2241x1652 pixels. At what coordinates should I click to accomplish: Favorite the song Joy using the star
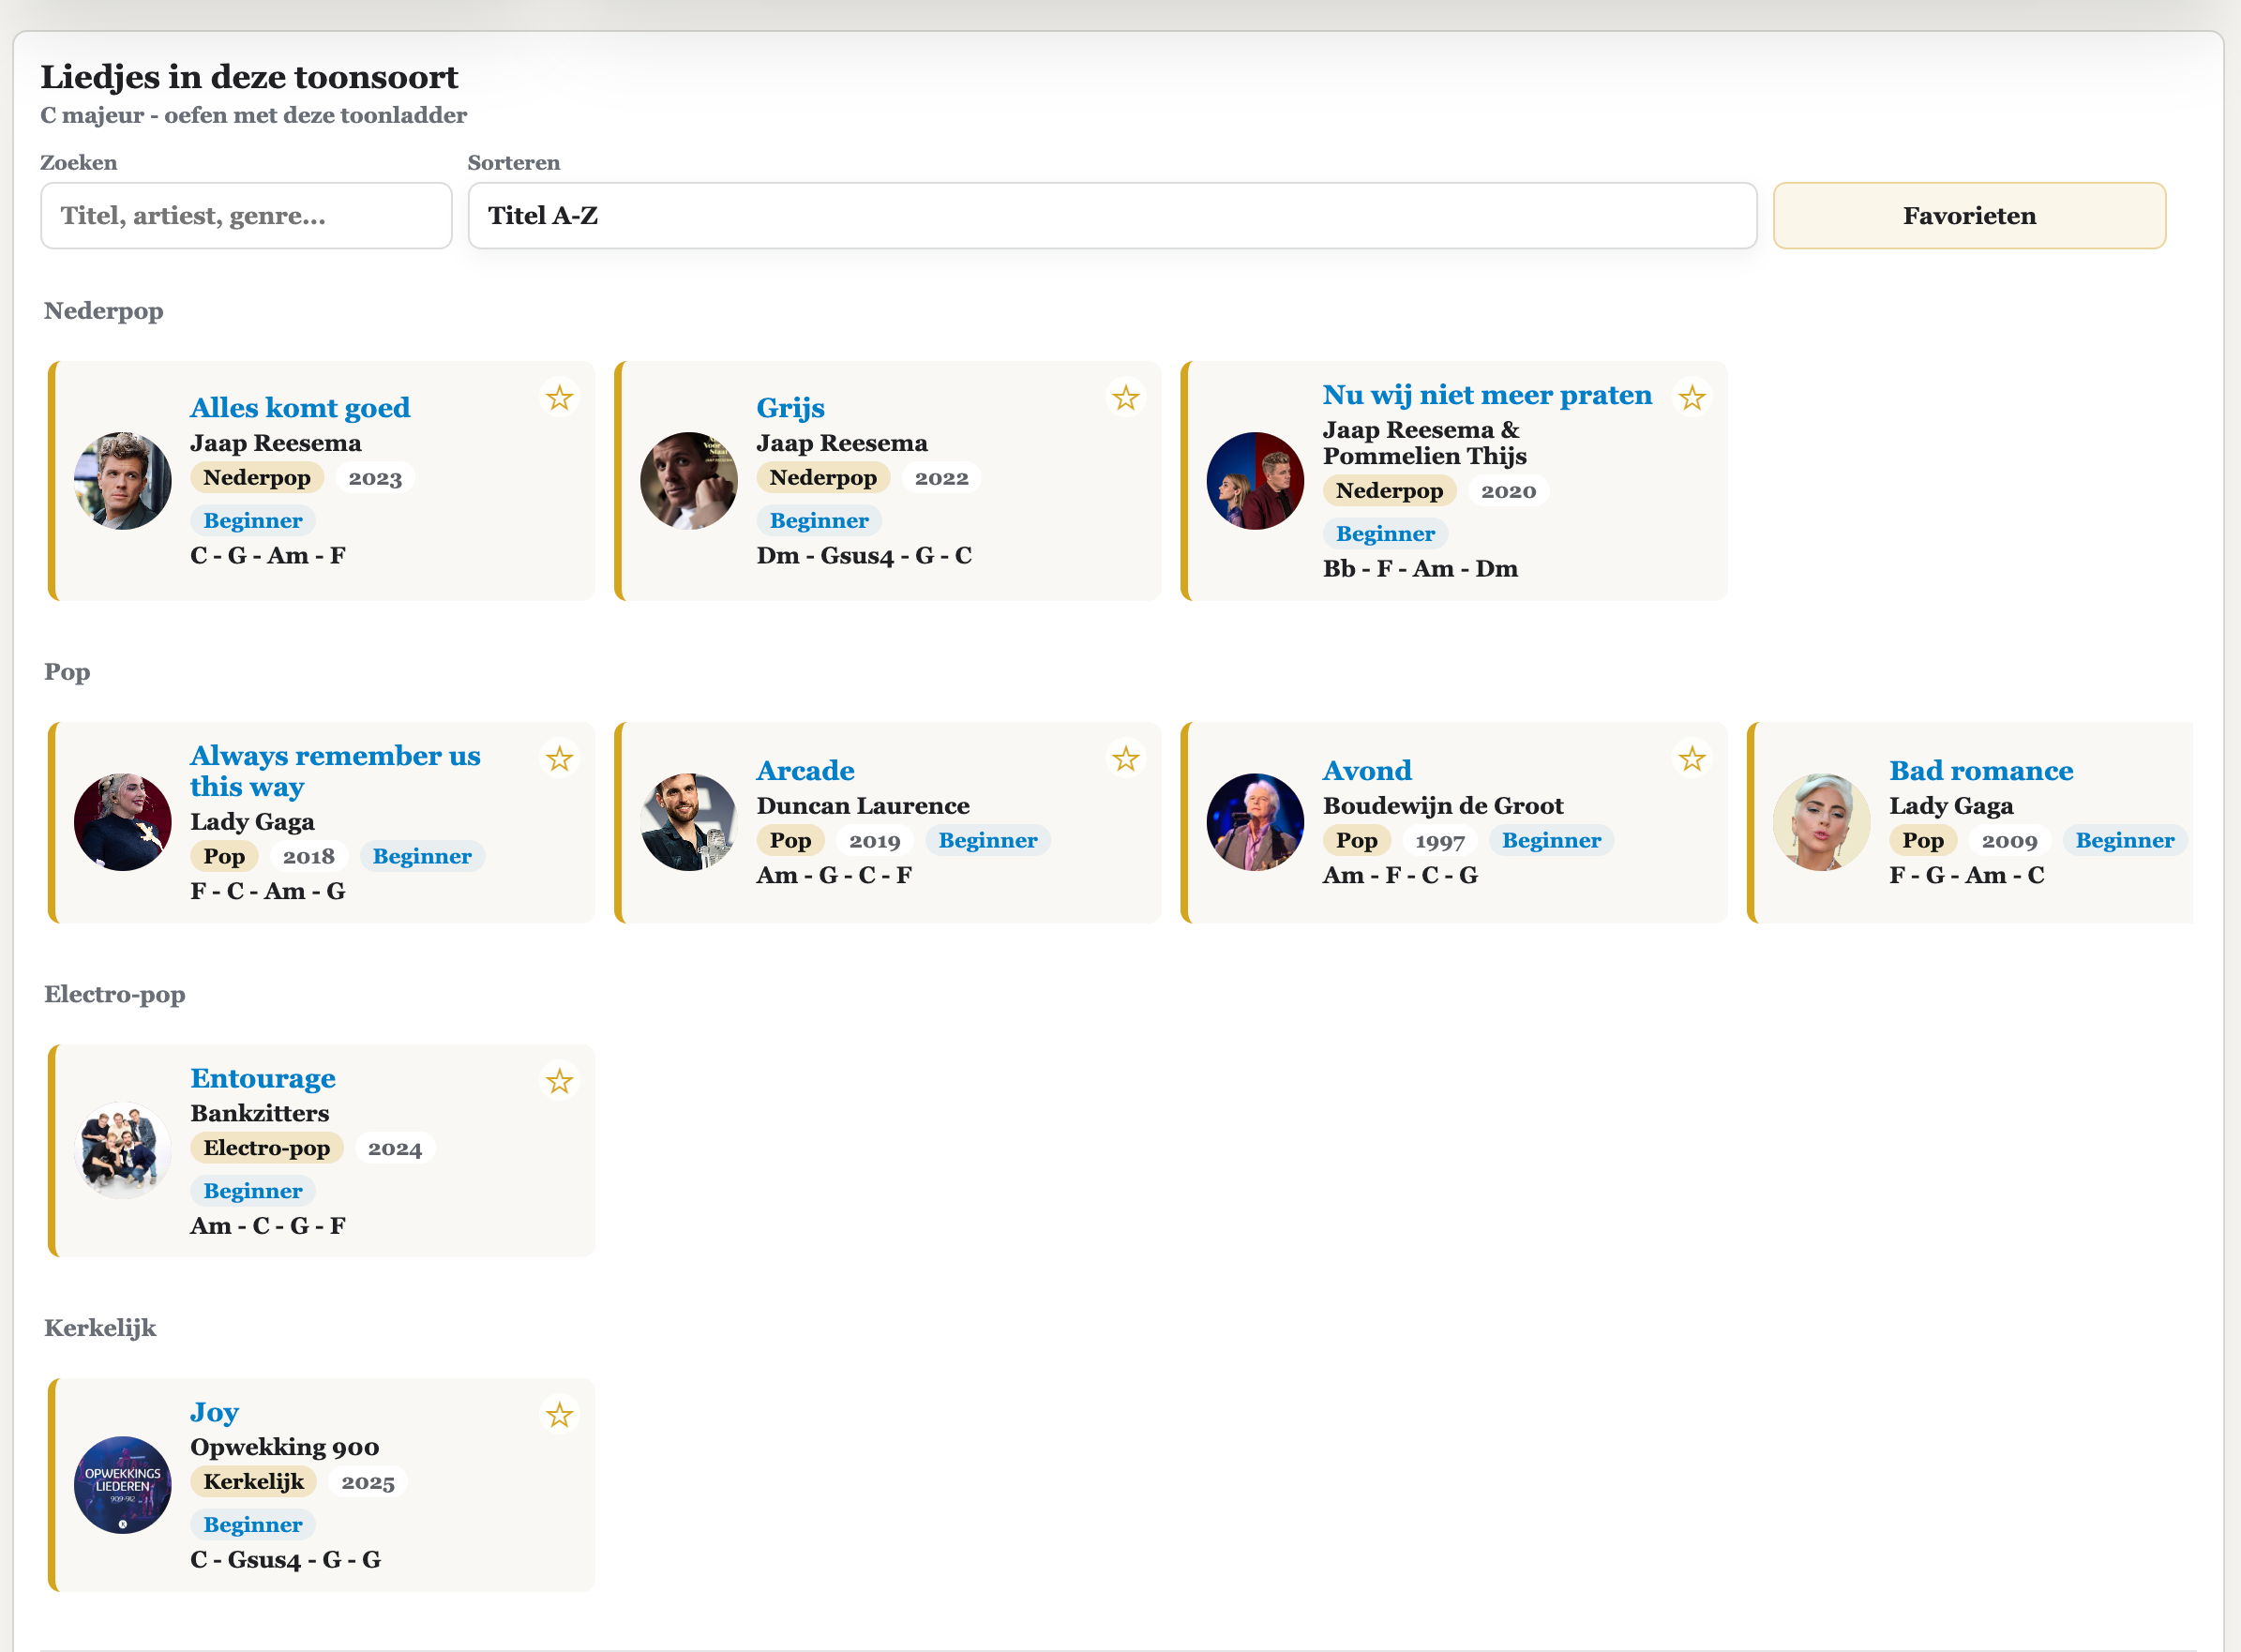(x=559, y=1415)
